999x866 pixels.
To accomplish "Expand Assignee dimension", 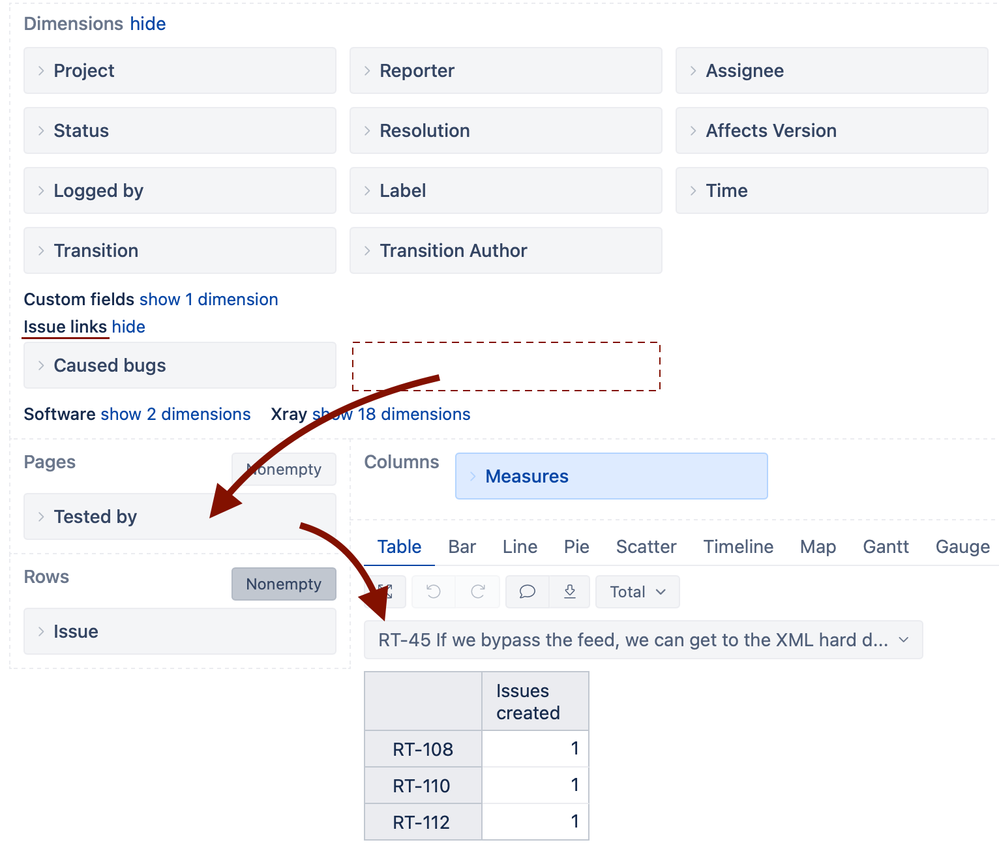I will click(x=831, y=71).
